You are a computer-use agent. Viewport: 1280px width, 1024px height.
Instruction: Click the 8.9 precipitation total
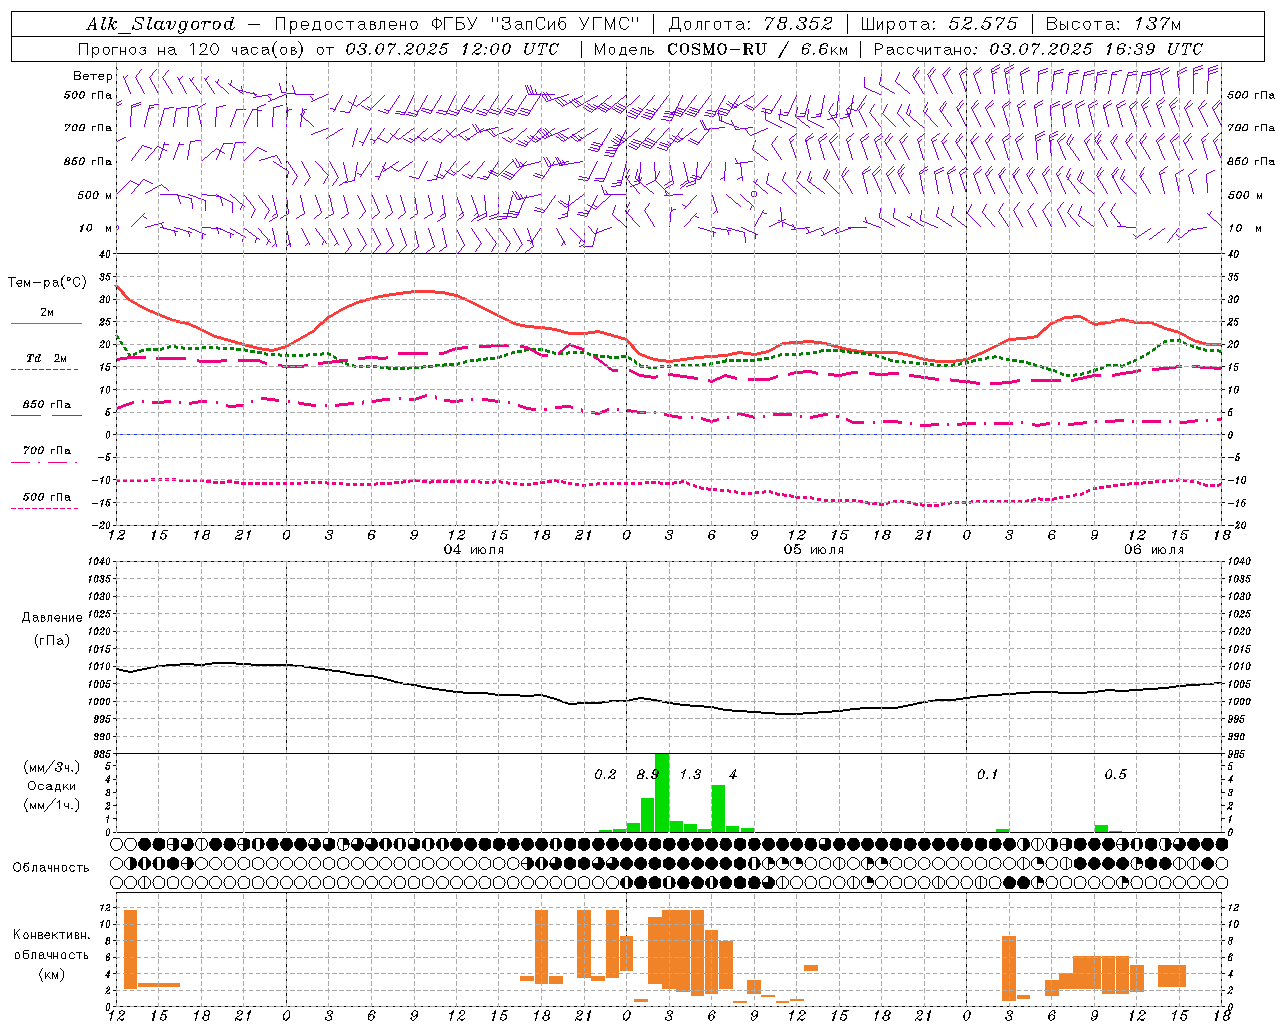point(648,775)
